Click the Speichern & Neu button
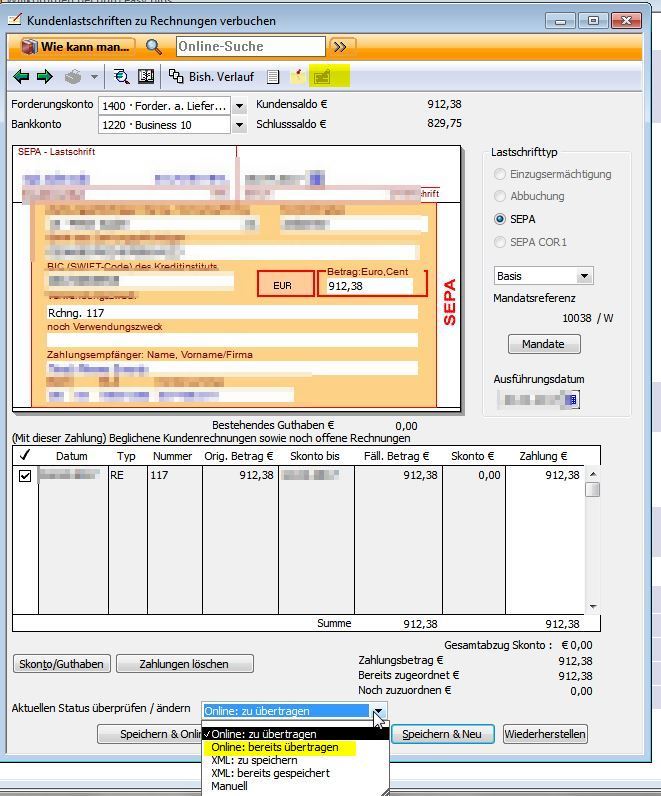The image size is (661, 796). coord(442,734)
